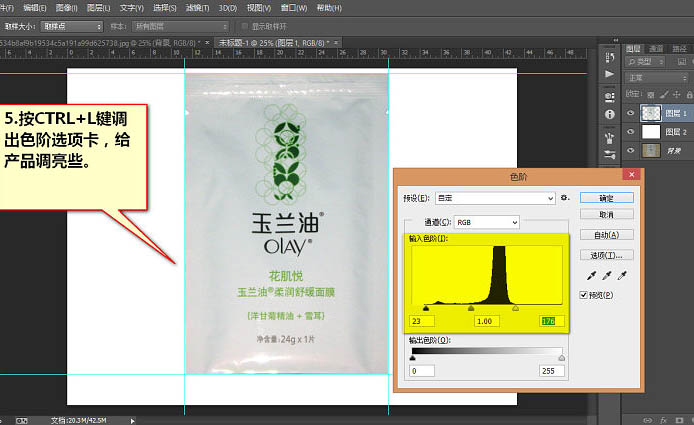
Task: Click lock position icon
Action: (x=677, y=95)
